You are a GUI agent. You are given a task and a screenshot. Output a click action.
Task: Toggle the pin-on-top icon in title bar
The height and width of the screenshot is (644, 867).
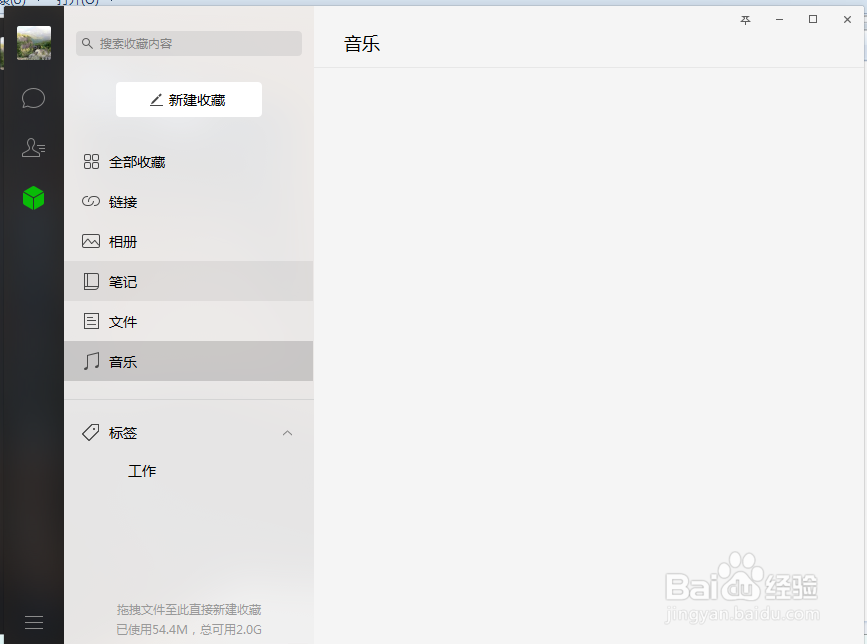click(x=744, y=19)
